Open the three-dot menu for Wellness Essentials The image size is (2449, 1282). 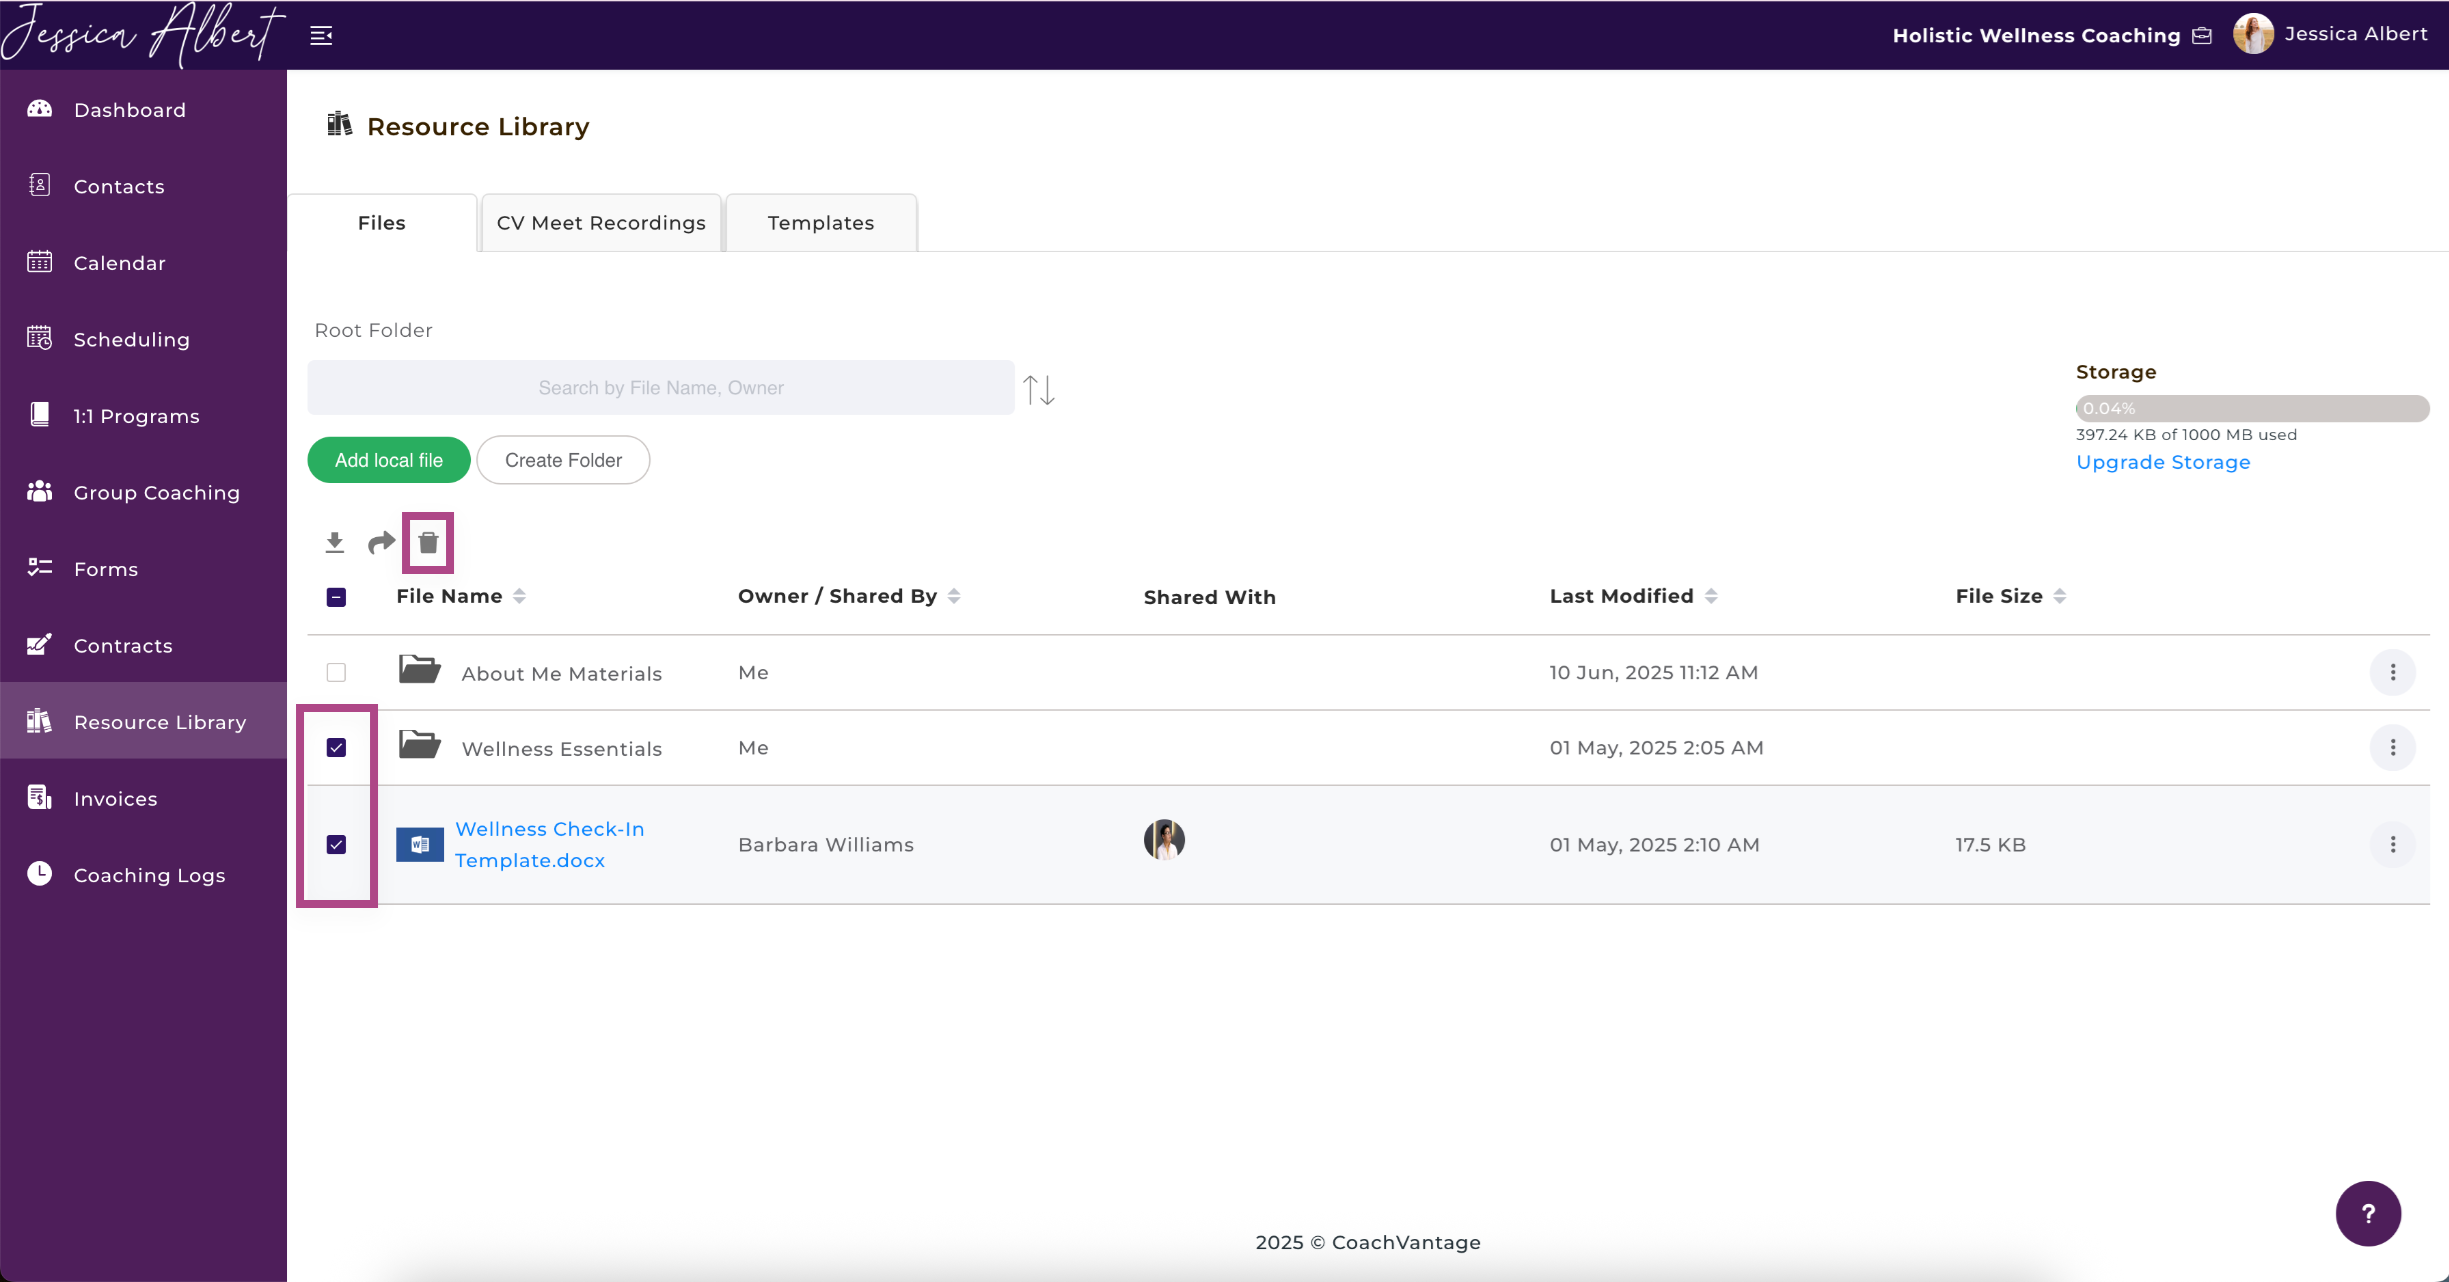point(2393,748)
